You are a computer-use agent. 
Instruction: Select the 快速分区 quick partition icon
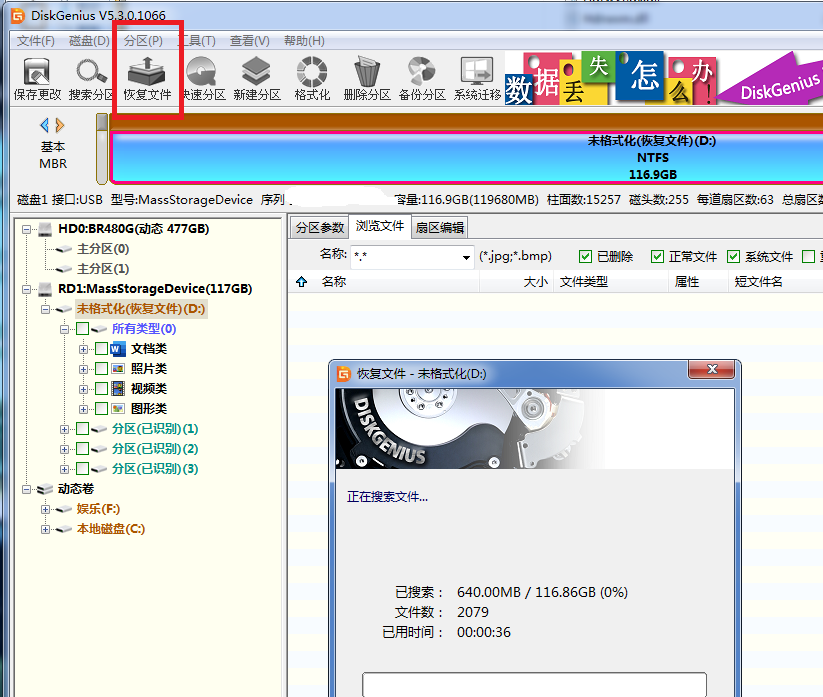pos(203,79)
